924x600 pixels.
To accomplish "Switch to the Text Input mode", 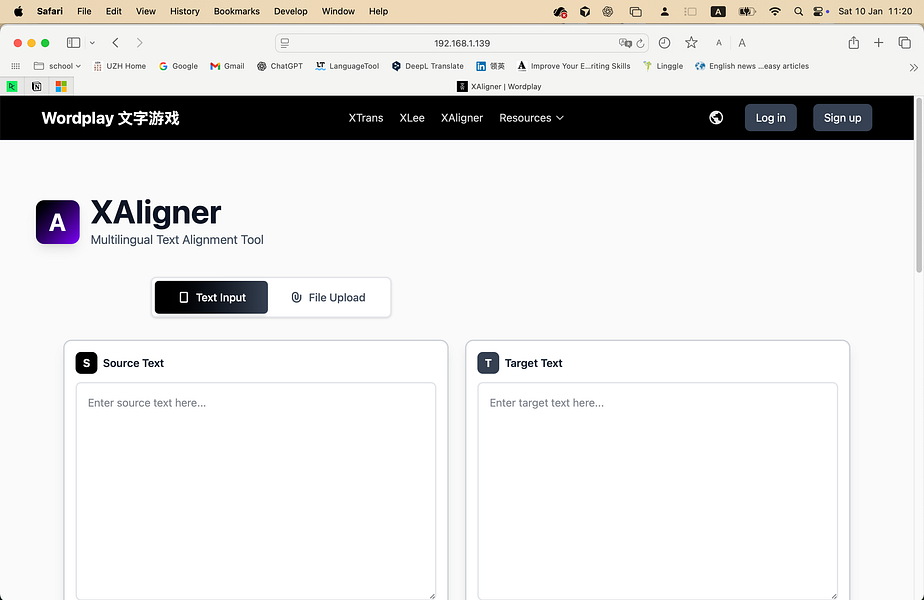I will pos(211,297).
